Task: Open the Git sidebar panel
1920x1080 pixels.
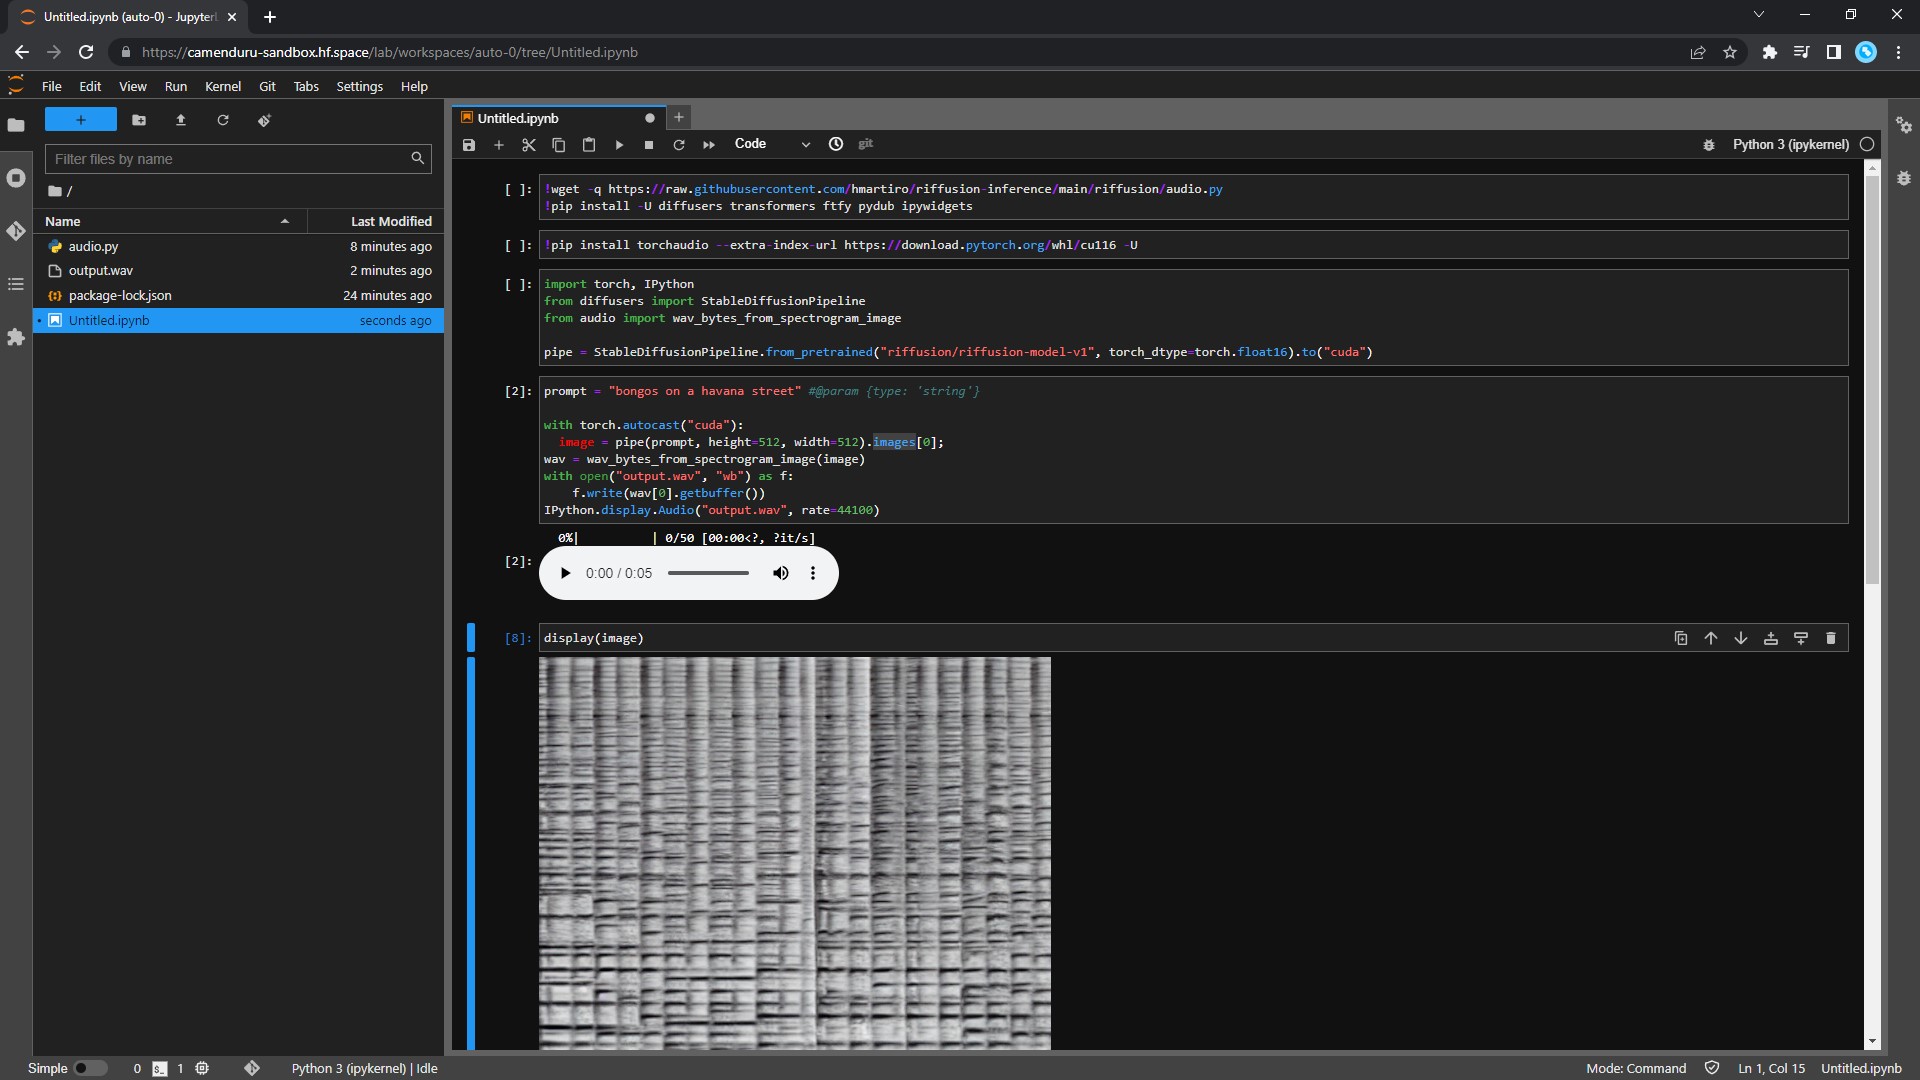Action: [16, 231]
